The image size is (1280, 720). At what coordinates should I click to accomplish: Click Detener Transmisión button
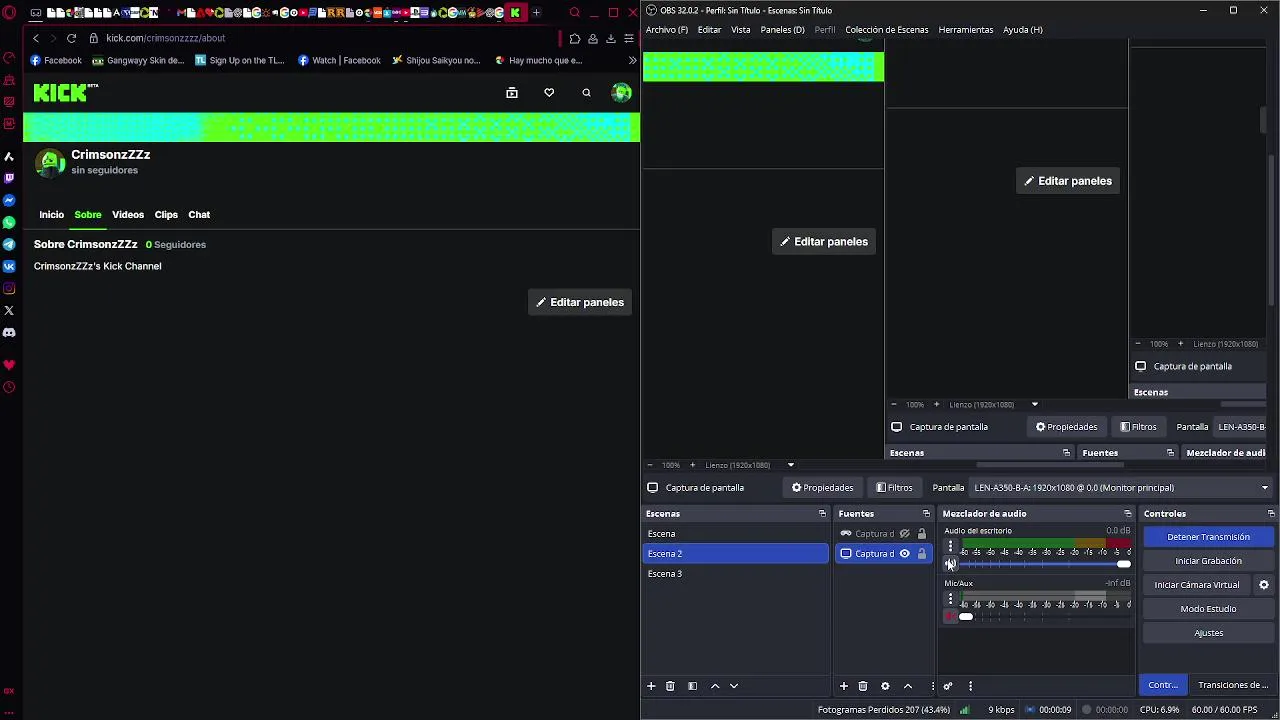1208,537
